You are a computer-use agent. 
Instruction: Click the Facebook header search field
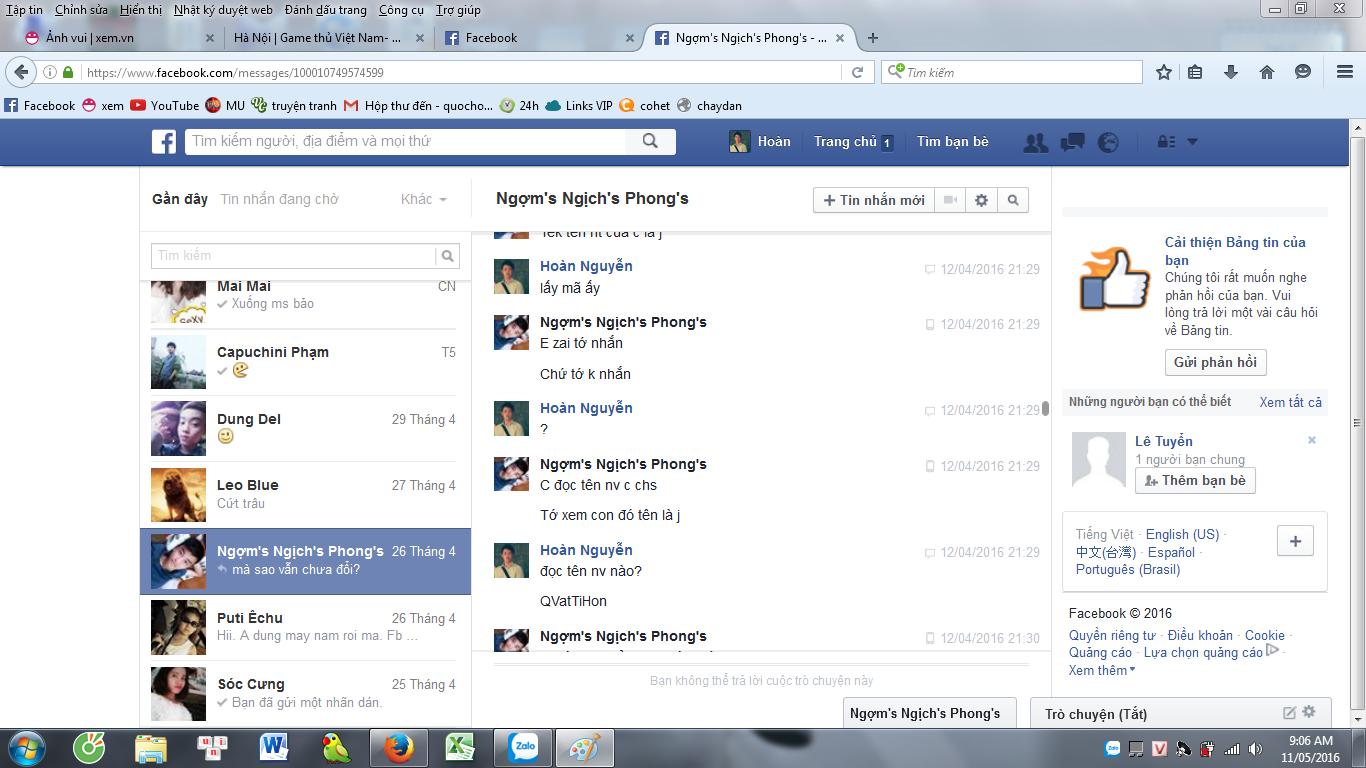pos(406,142)
